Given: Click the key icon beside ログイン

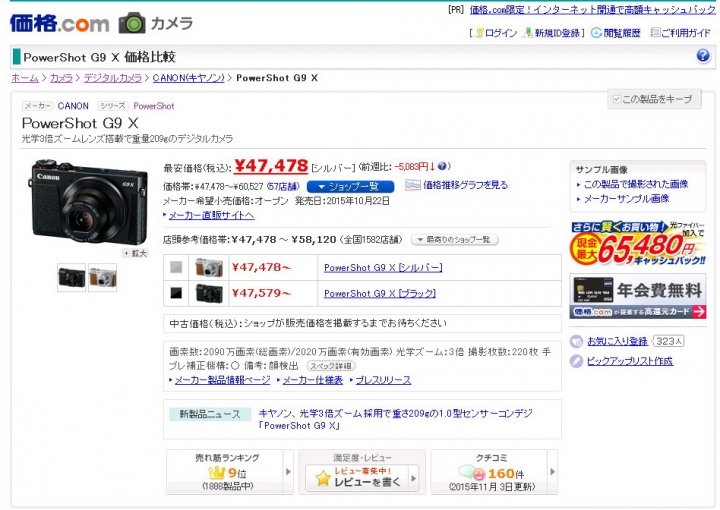Looking at the screenshot, I should tap(479, 33).
